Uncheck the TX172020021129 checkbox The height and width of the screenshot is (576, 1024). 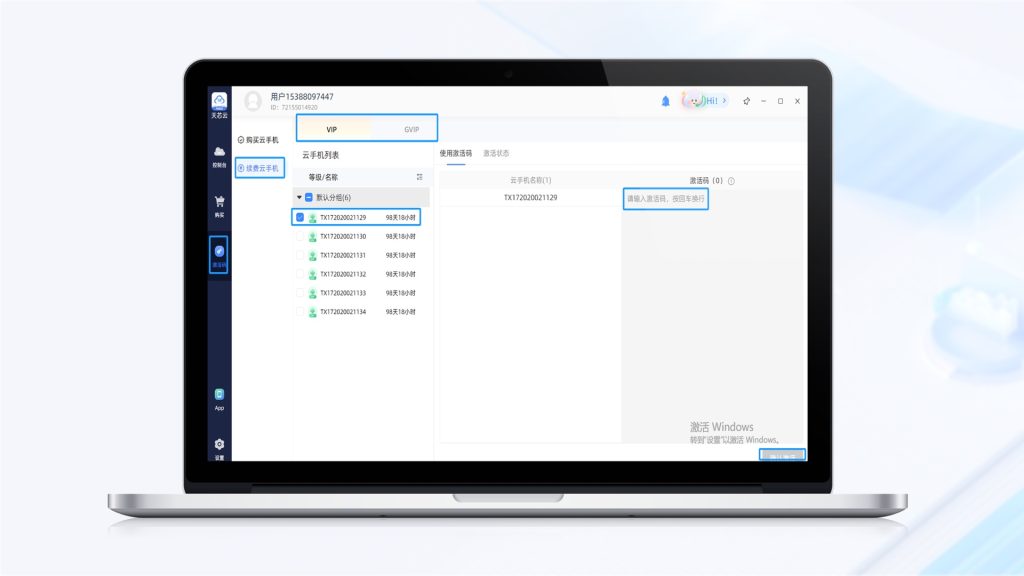click(300, 217)
